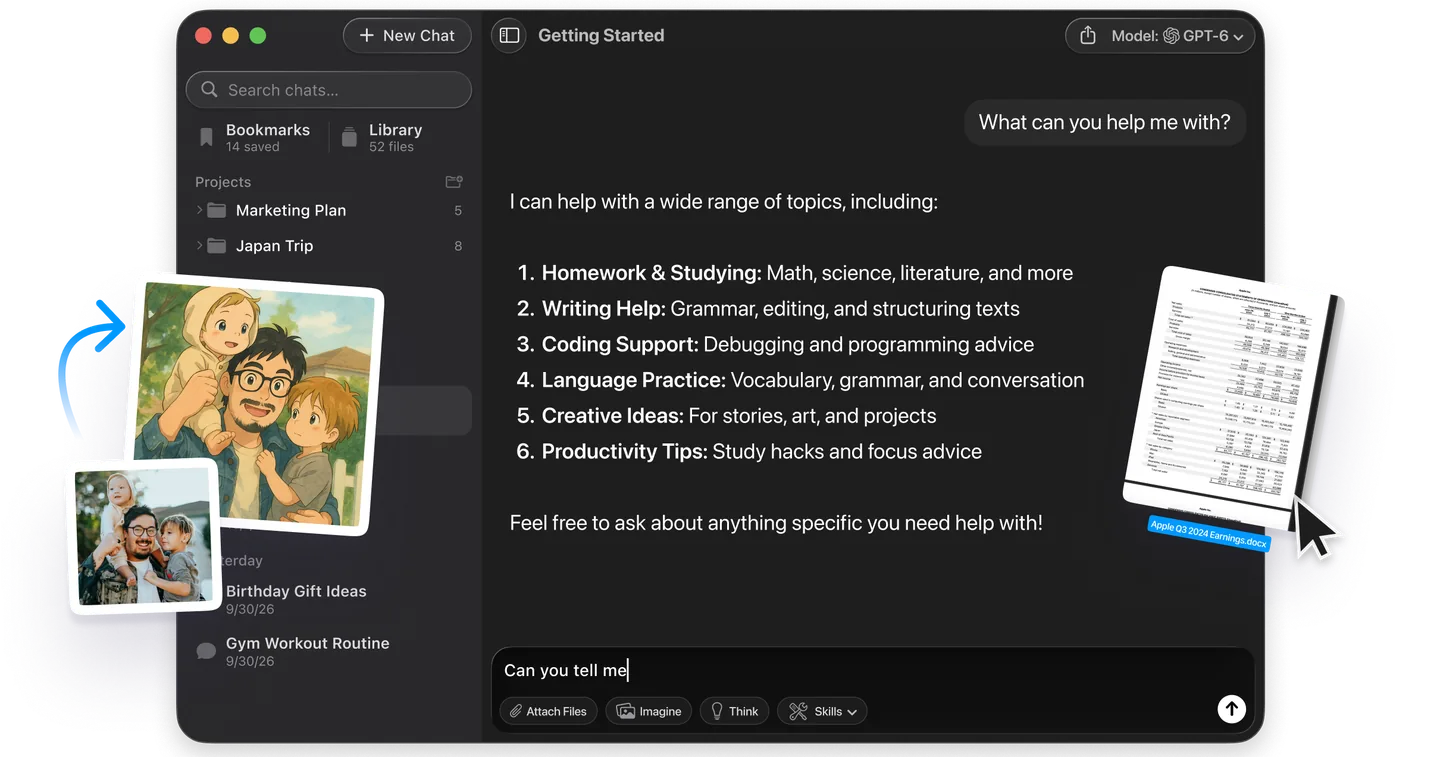Open the Skills dropdown menu
This screenshot has height=757, width=1440.
[822, 711]
